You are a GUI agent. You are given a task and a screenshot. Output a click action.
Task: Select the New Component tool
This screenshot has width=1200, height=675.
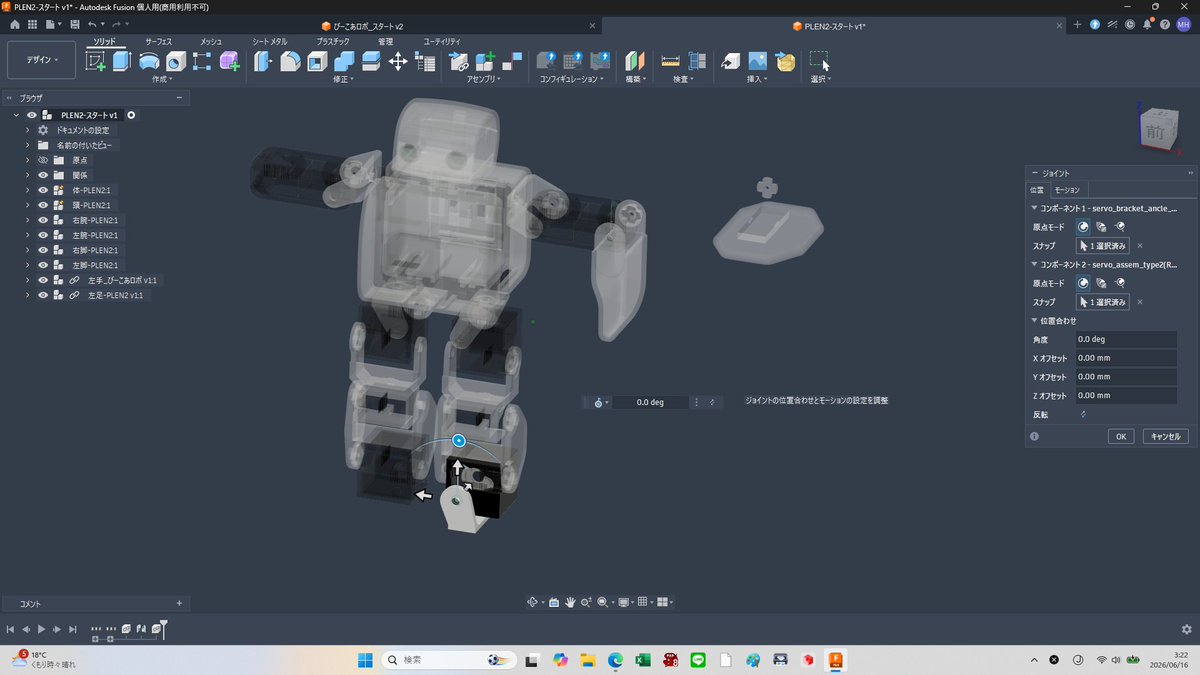(486, 61)
